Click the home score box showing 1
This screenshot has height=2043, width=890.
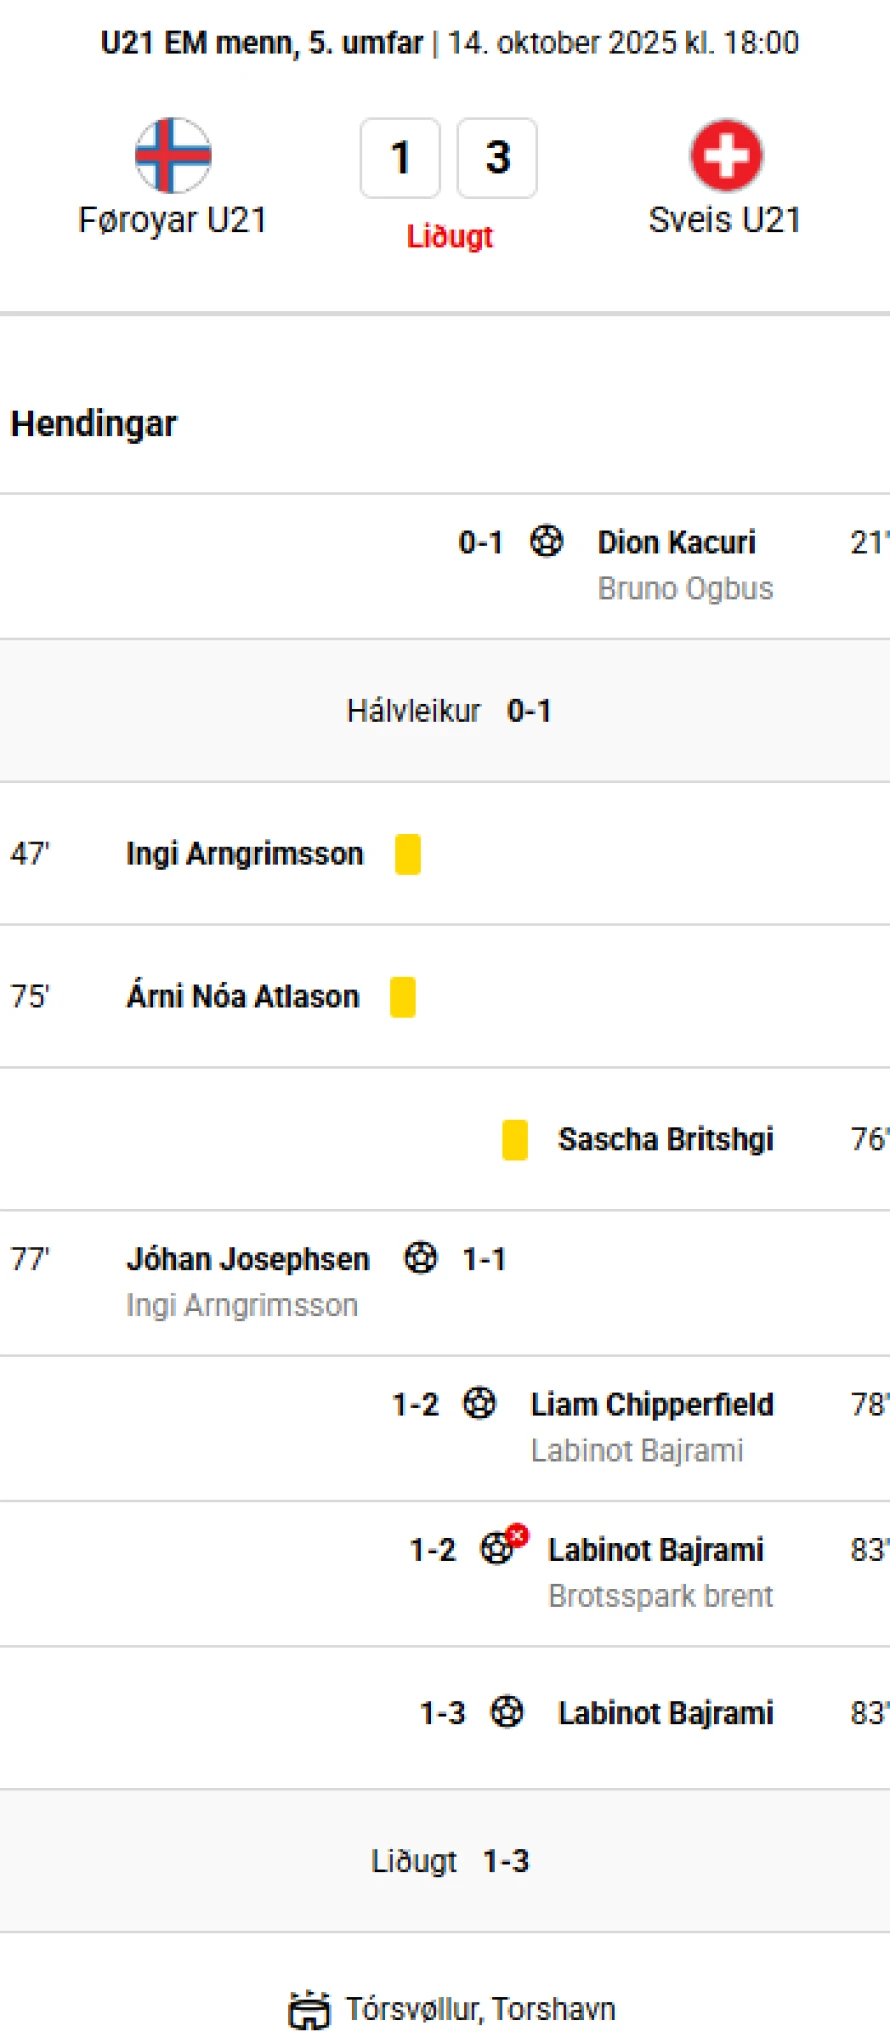click(401, 158)
